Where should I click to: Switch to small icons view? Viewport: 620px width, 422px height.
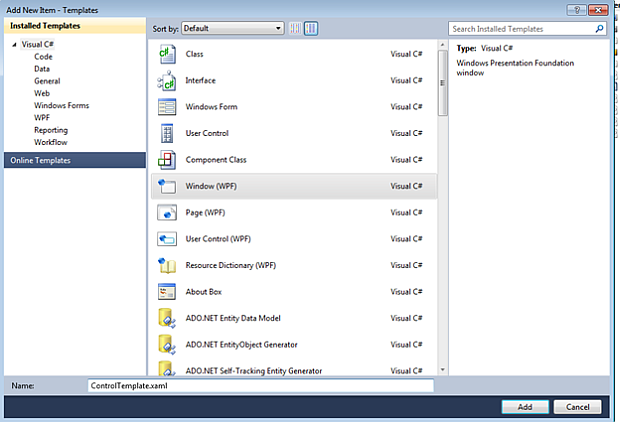(295, 28)
